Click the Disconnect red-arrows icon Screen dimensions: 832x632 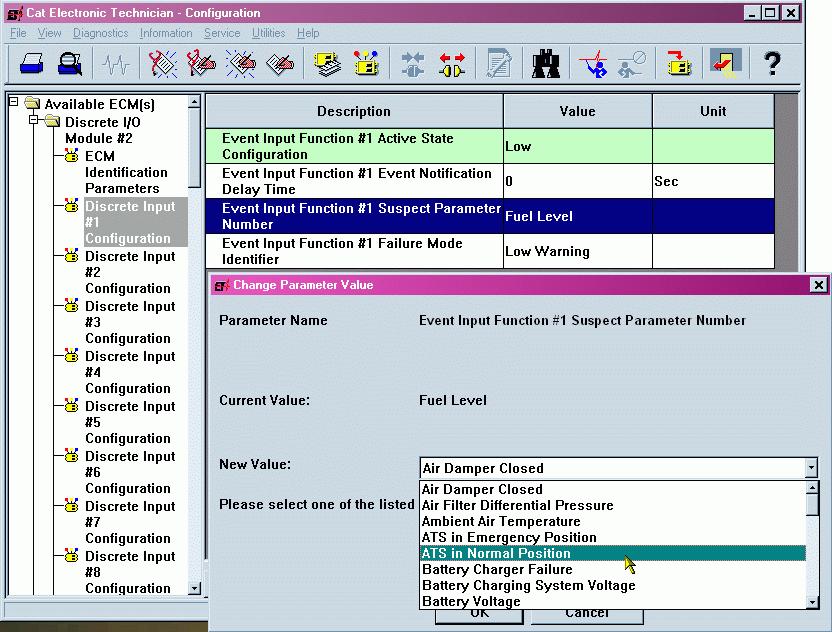[452, 64]
